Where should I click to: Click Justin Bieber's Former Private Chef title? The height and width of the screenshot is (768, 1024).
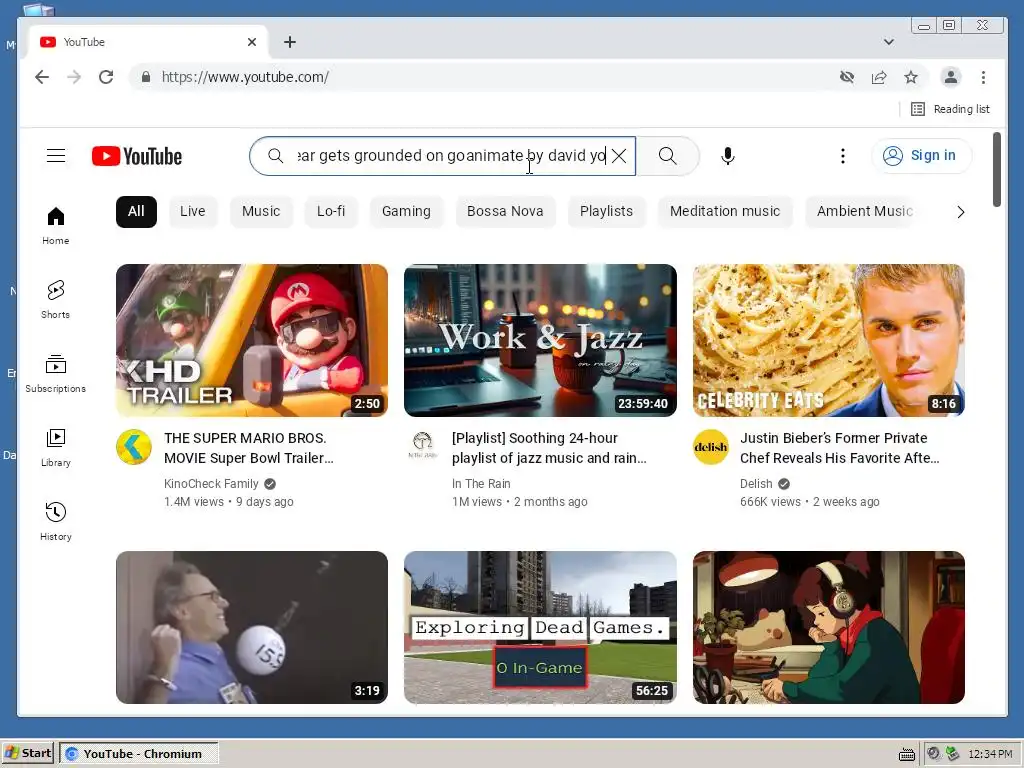pos(840,448)
